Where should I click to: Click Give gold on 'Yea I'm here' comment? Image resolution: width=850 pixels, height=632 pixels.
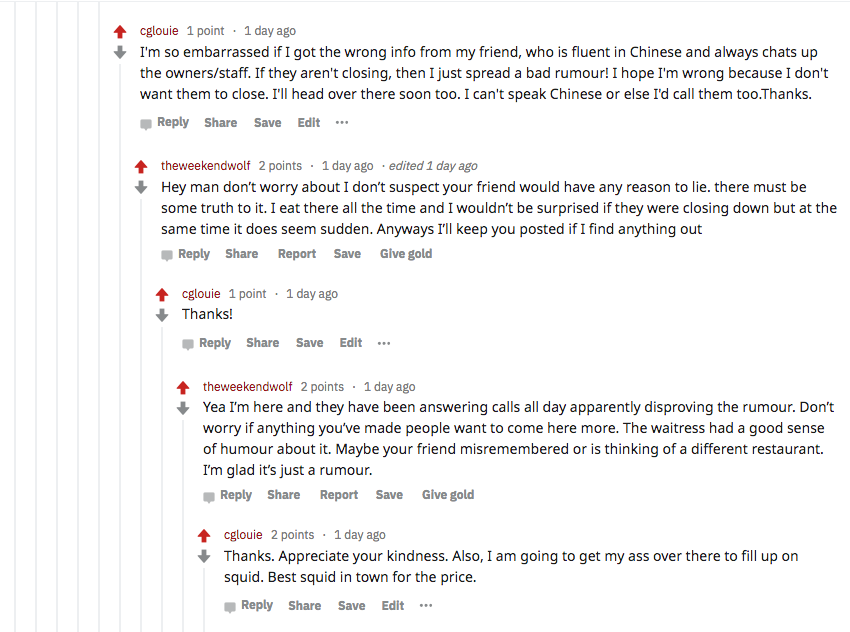click(448, 495)
